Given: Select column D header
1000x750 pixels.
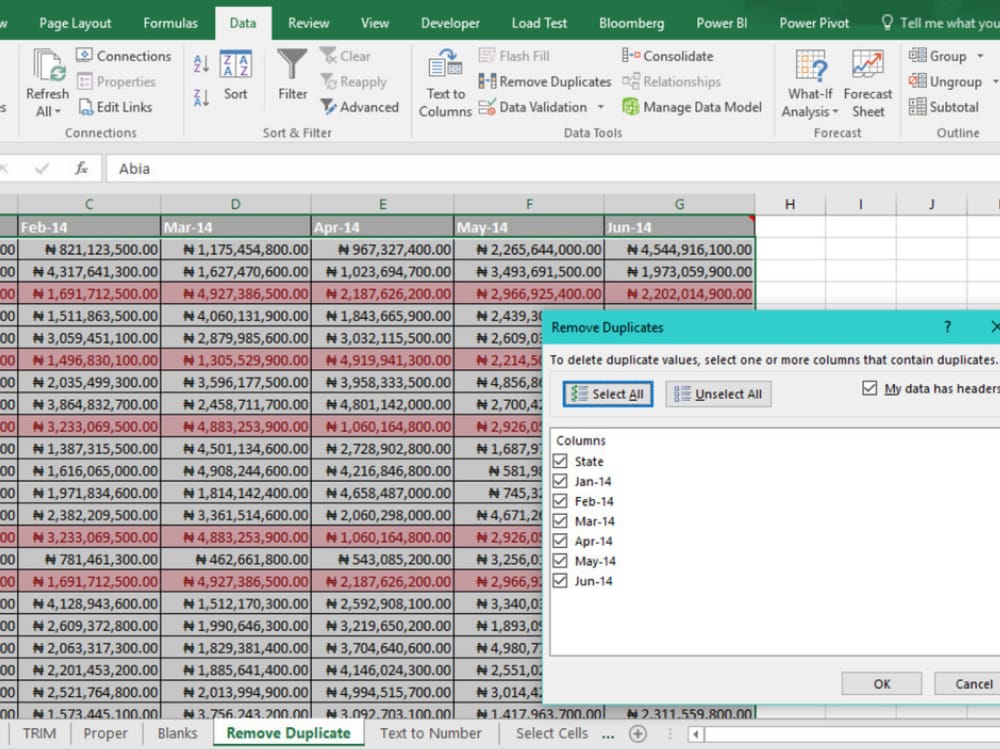Looking at the screenshot, I should tap(235, 204).
